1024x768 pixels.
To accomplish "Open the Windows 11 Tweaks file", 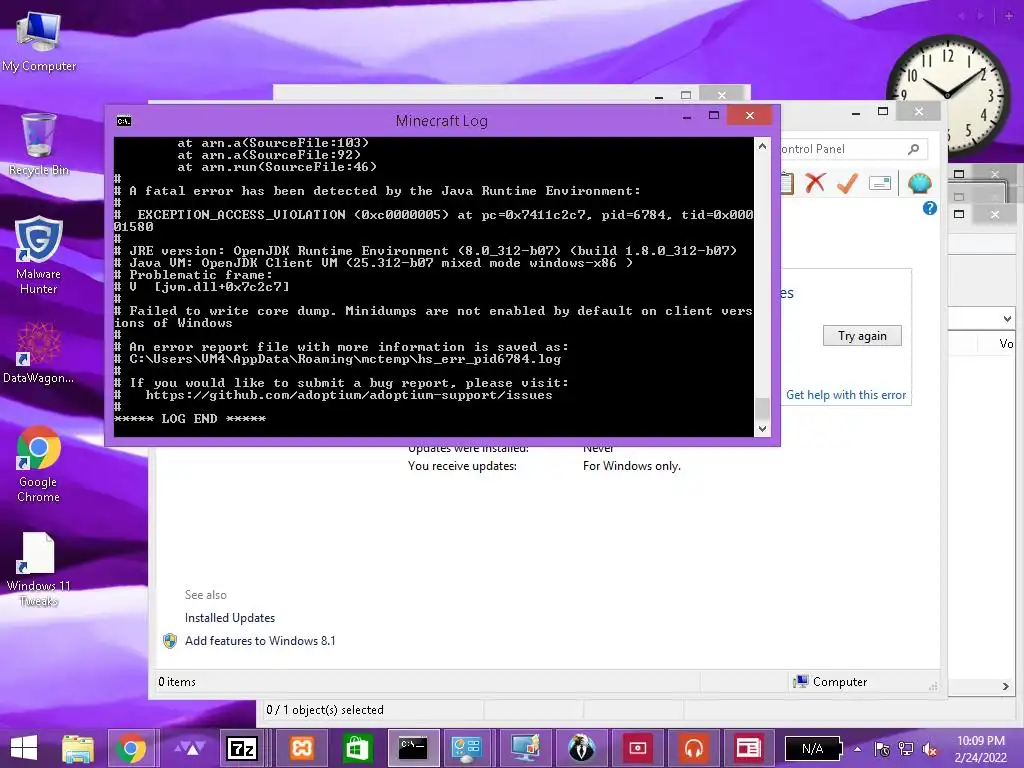I will 39,569.
